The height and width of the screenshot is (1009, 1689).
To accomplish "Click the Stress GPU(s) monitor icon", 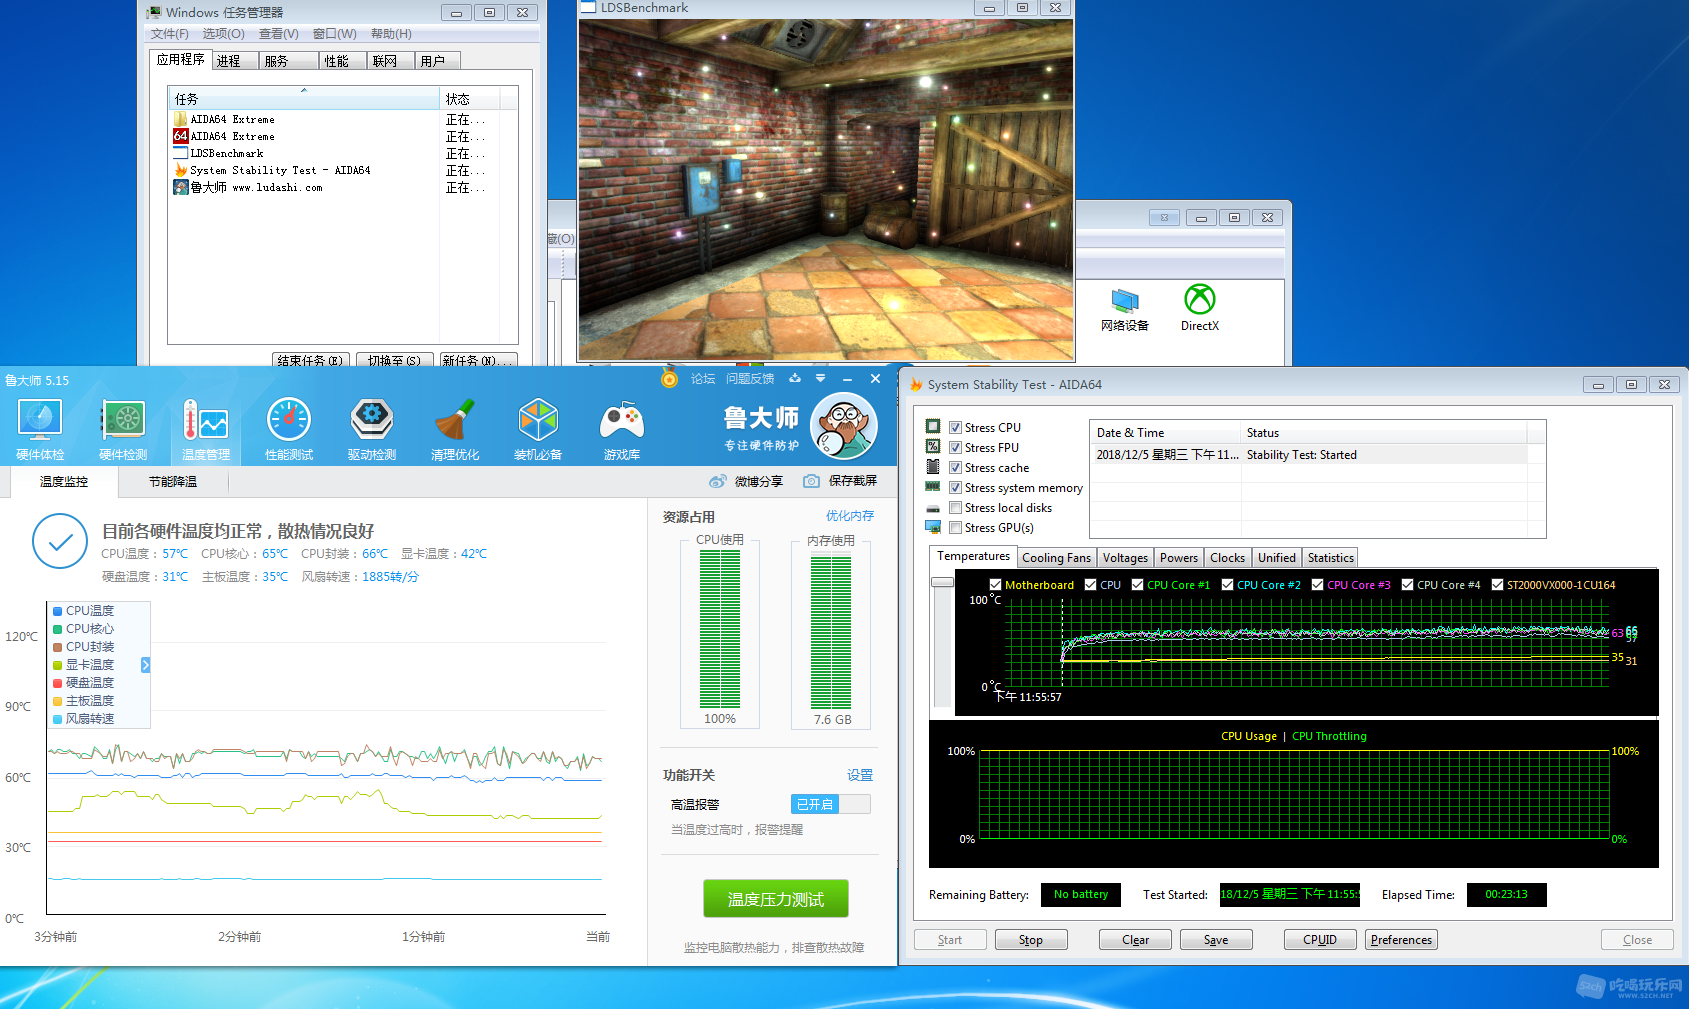I will [933, 527].
